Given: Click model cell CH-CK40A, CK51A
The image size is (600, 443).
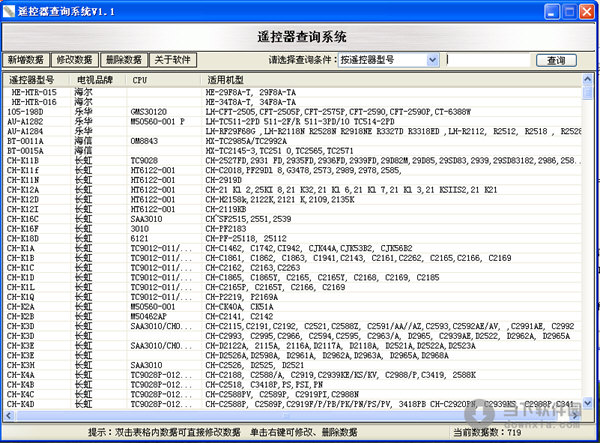Looking at the screenshot, I should click(x=240, y=307).
